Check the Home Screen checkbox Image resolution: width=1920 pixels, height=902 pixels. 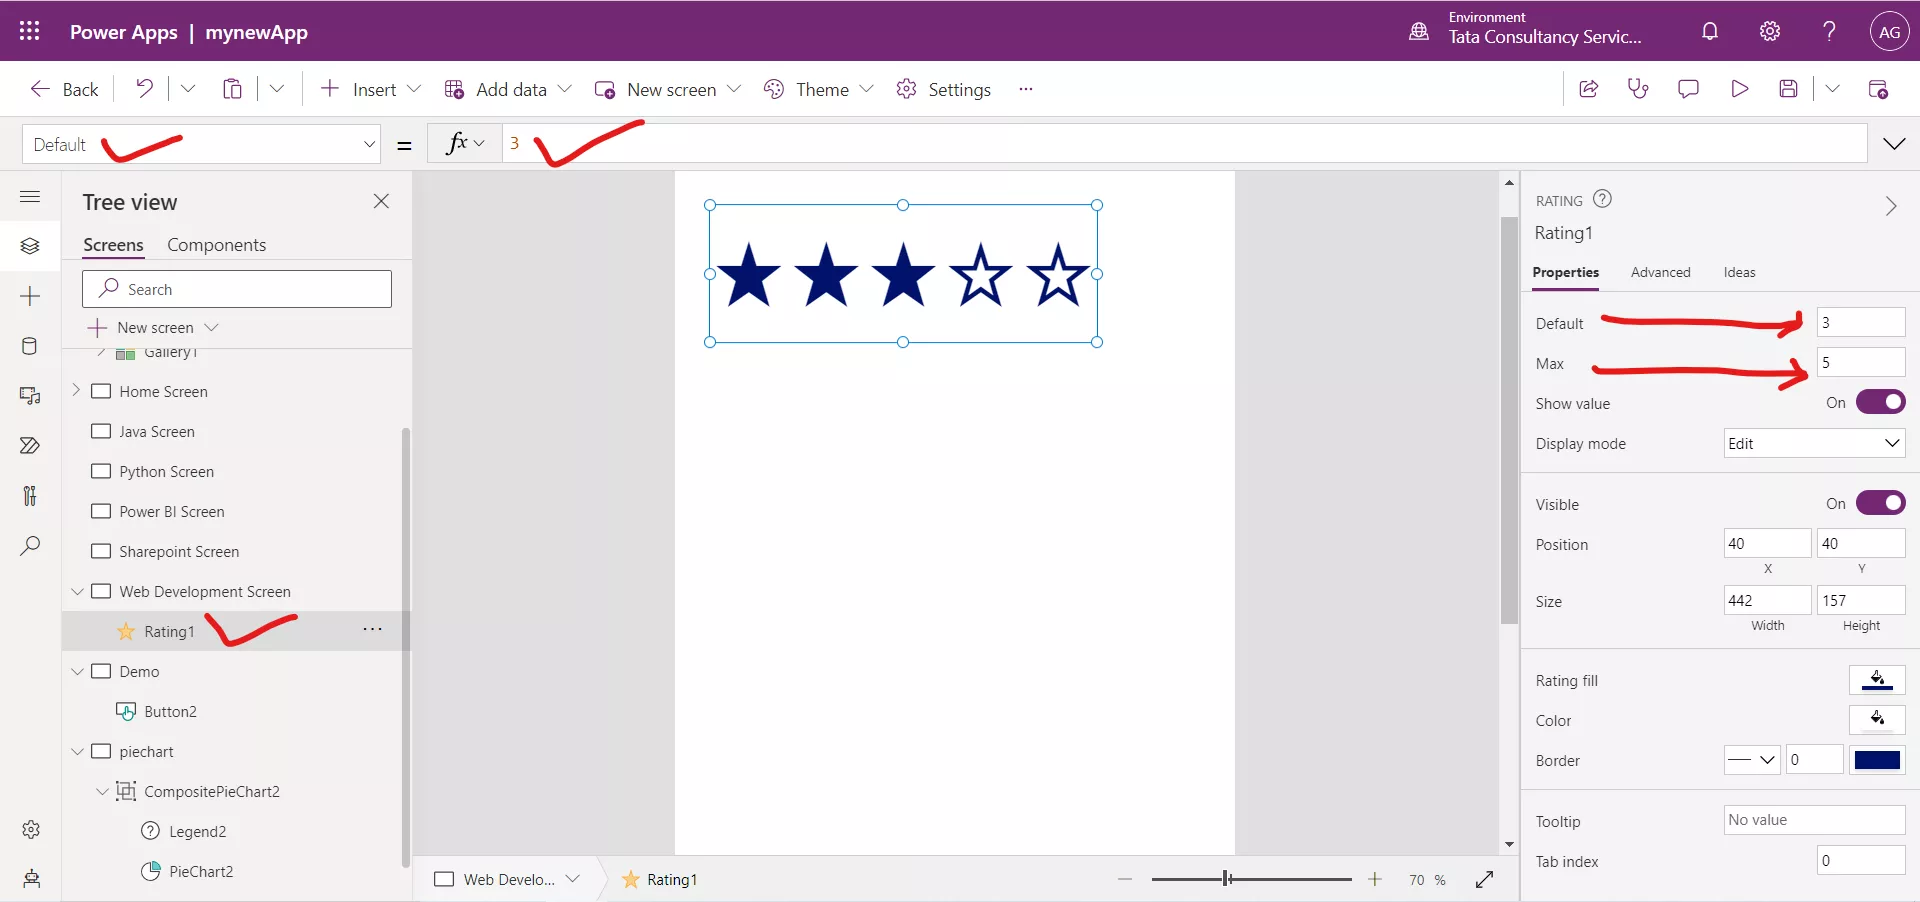[x=100, y=391]
